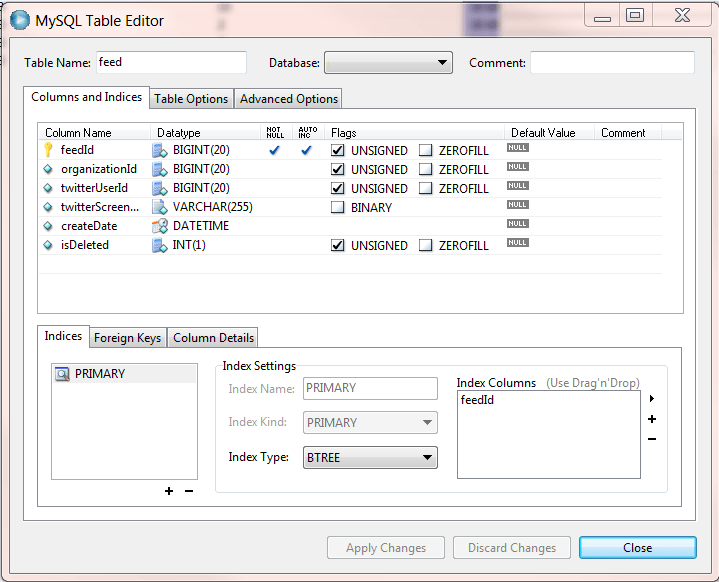Click the VARCHAR(255) datatype icon
Image resolution: width=719 pixels, height=582 pixels.
(x=160, y=207)
